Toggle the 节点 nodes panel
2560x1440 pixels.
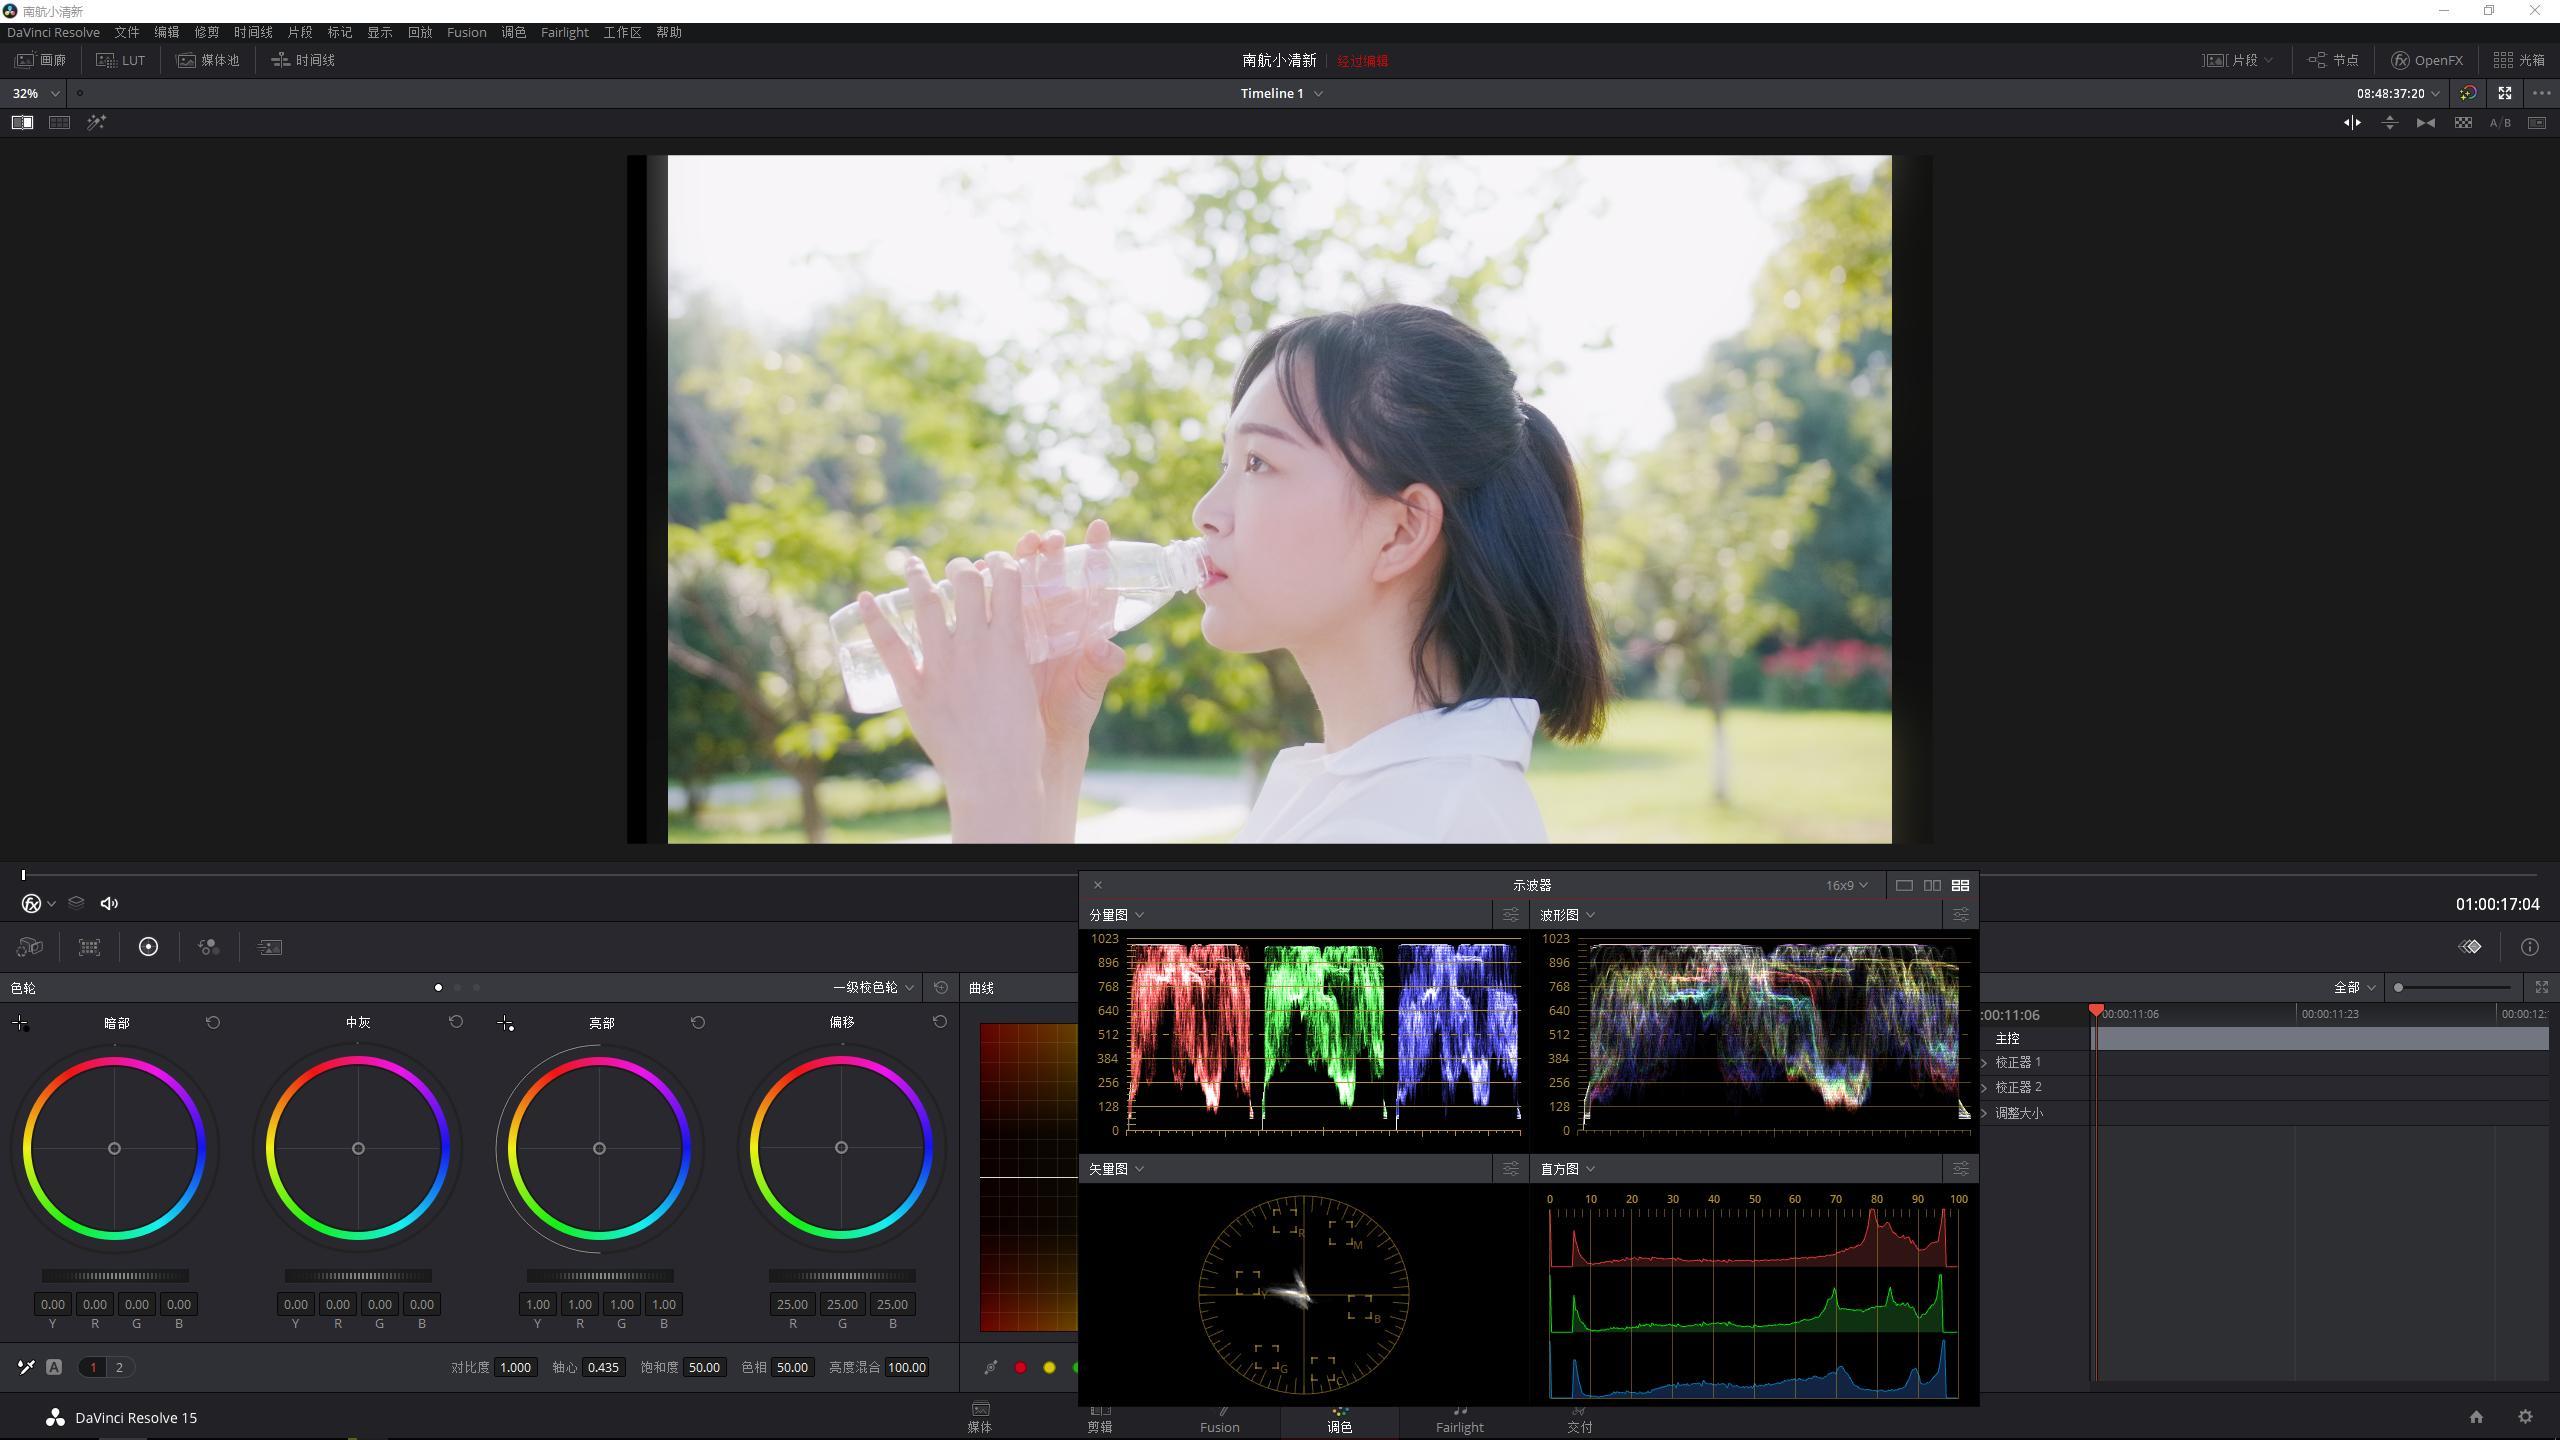click(2332, 60)
